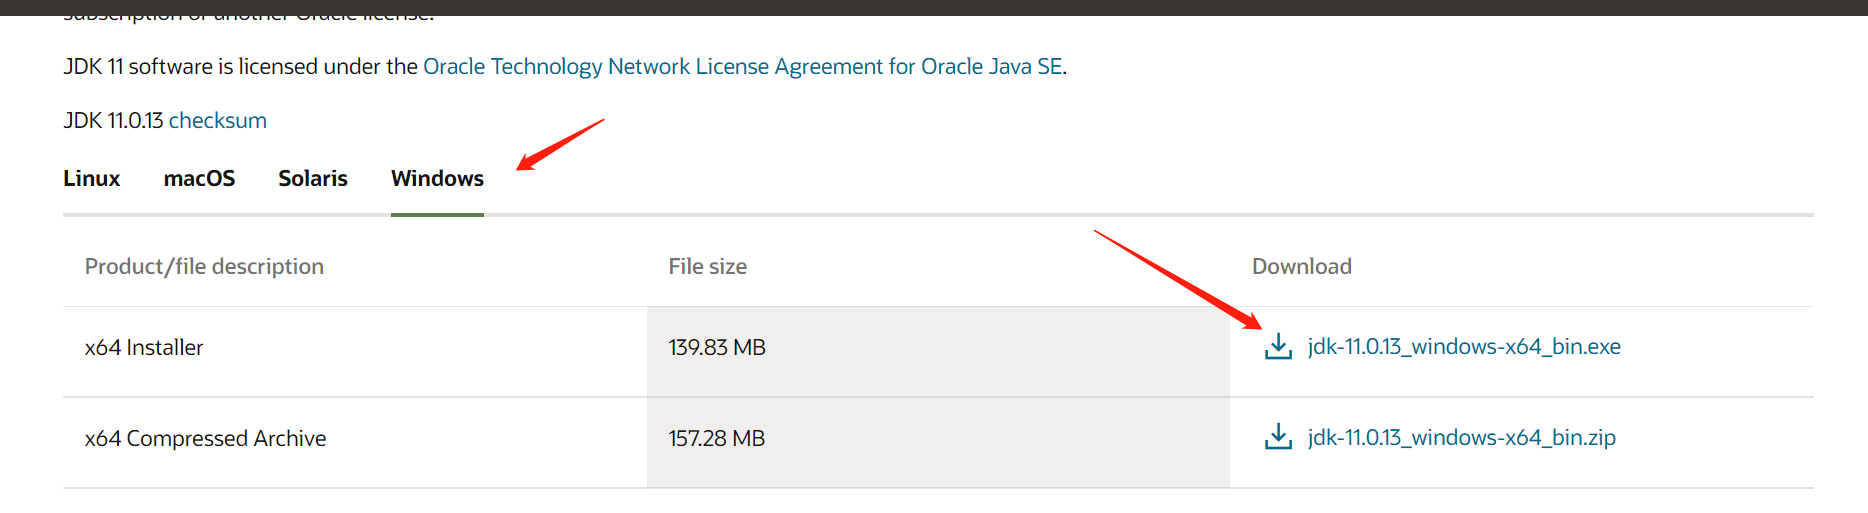
Task: Click the 'Download' column header
Action: click(x=1302, y=267)
